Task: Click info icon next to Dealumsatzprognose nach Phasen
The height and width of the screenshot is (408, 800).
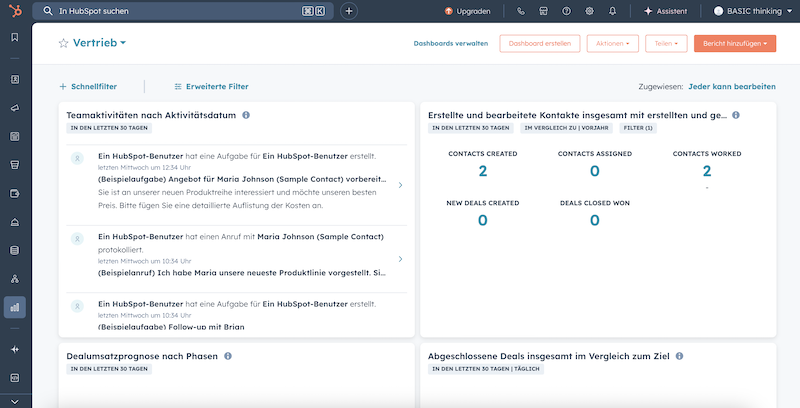Action: (x=228, y=355)
